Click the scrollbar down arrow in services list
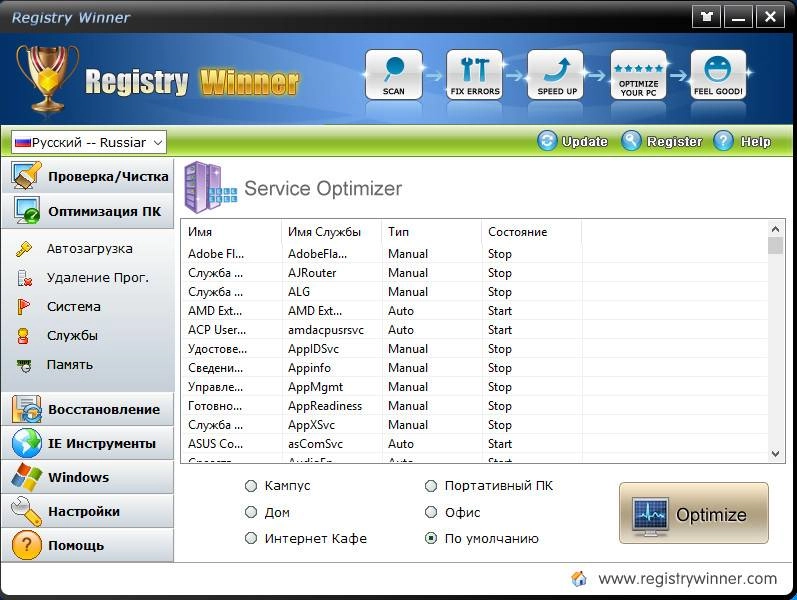797x600 pixels. point(775,454)
